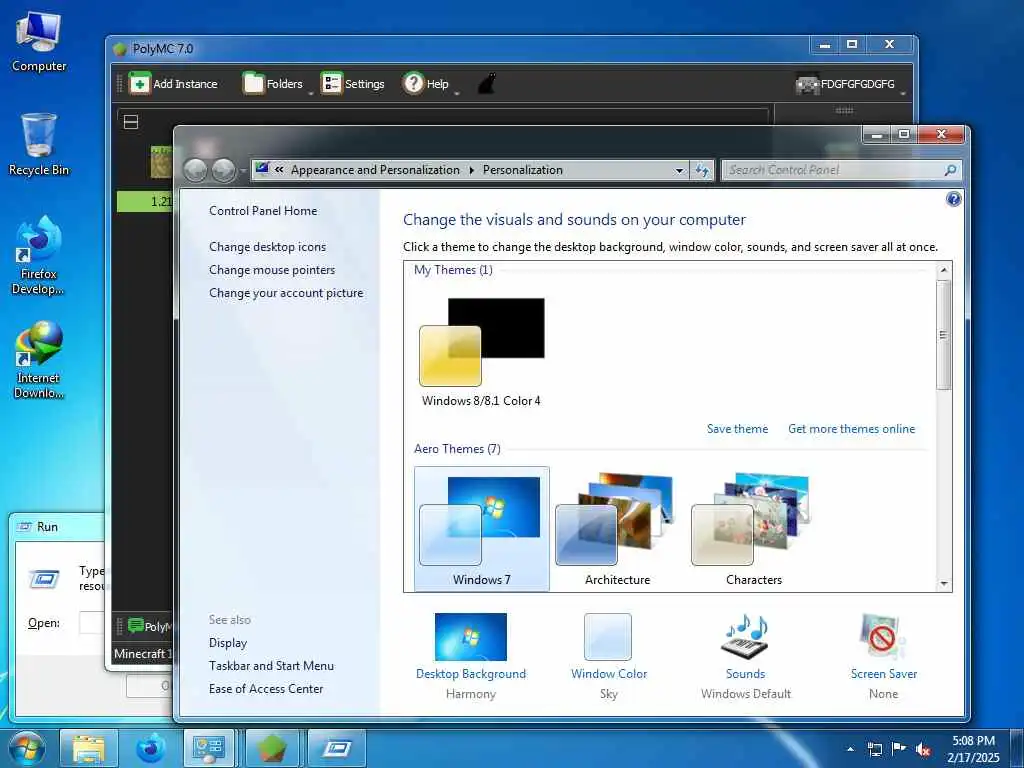Select the Recycle Bin desktop icon
This screenshot has height=768, width=1024.
point(39,144)
